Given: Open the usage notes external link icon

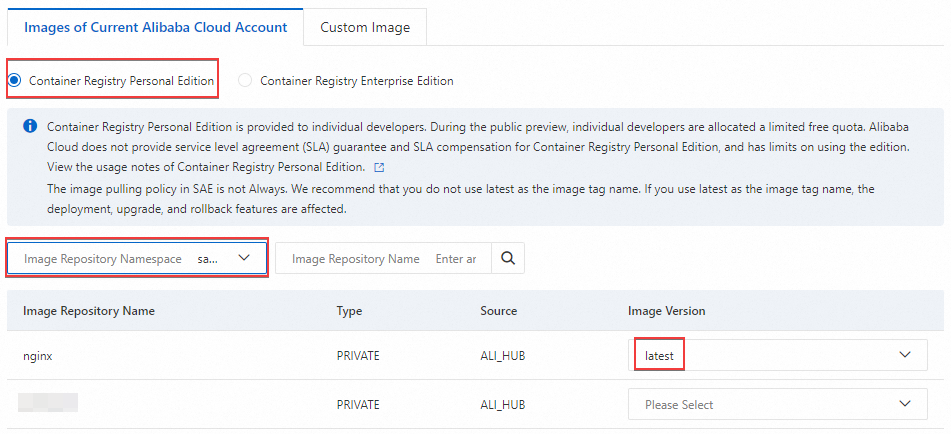Looking at the screenshot, I should pyautogui.click(x=378, y=167).
